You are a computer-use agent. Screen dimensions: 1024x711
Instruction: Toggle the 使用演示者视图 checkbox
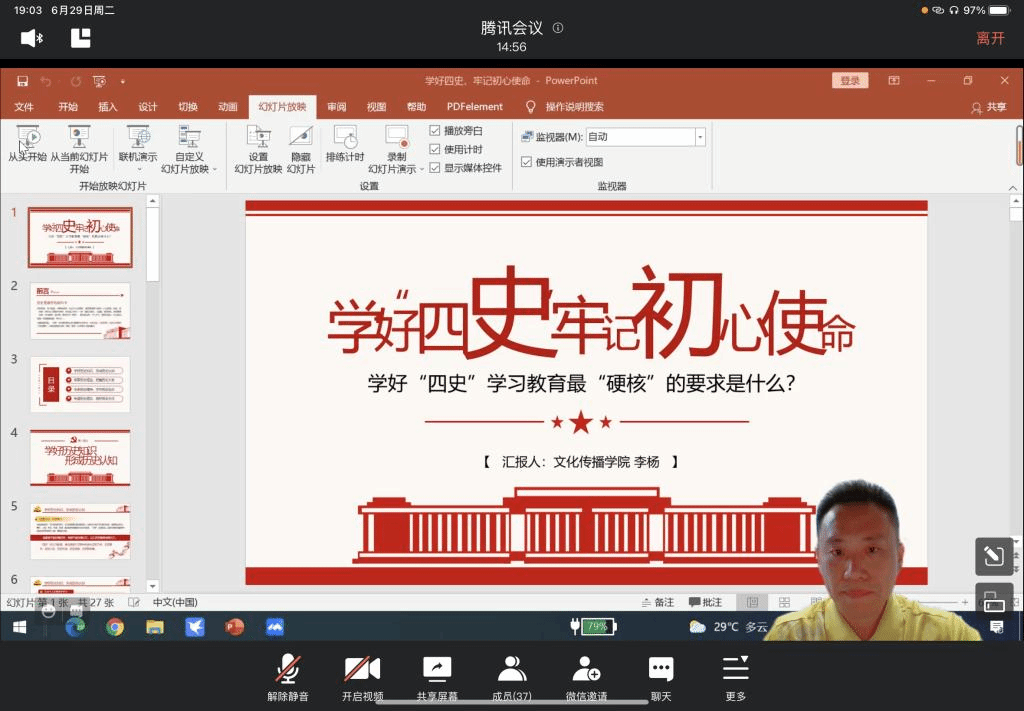527,162
